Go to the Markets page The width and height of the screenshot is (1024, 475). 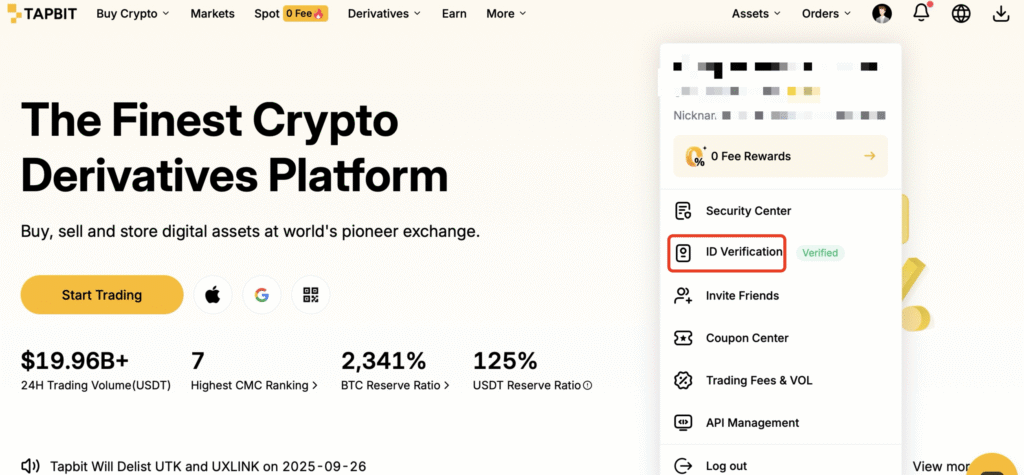(x=212, y=14)
